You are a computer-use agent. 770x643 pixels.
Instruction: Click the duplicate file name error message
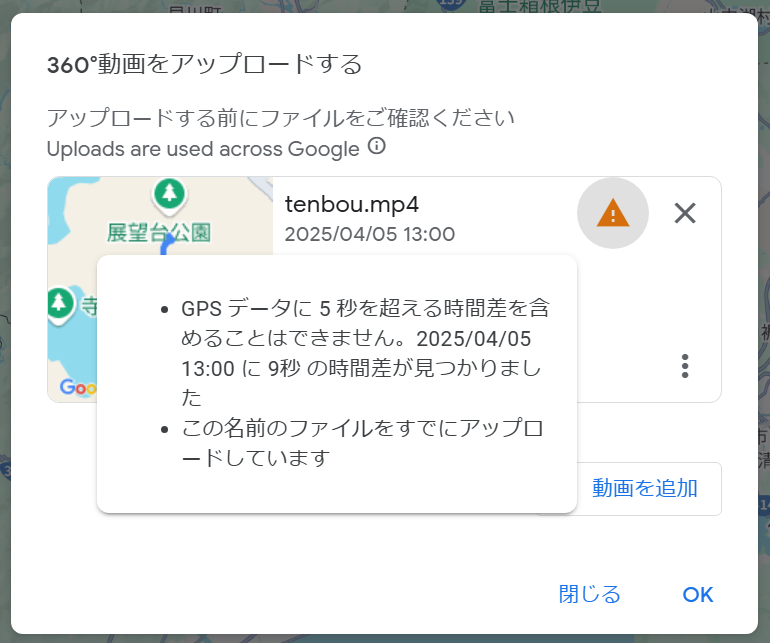coord(362,443)
